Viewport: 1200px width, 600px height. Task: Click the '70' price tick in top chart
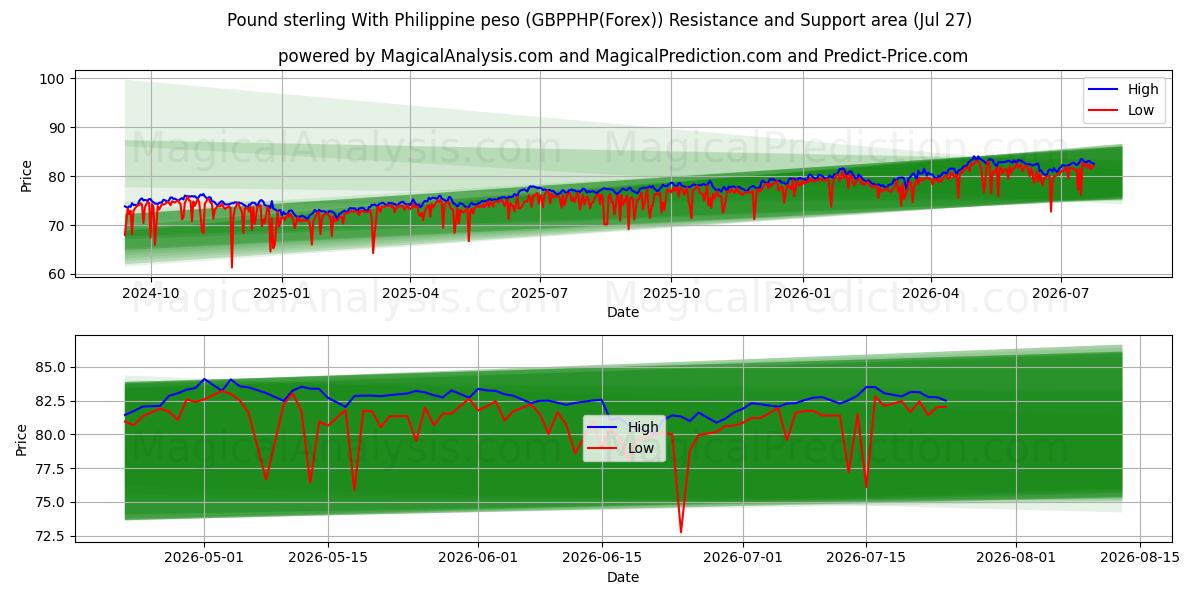click(57, 226)
